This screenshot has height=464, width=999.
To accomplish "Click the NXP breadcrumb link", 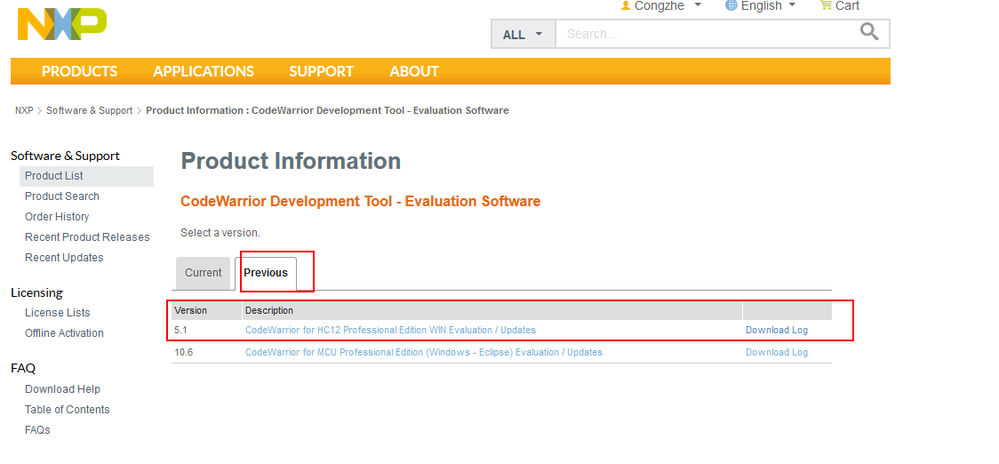I will tap(24, 110).
